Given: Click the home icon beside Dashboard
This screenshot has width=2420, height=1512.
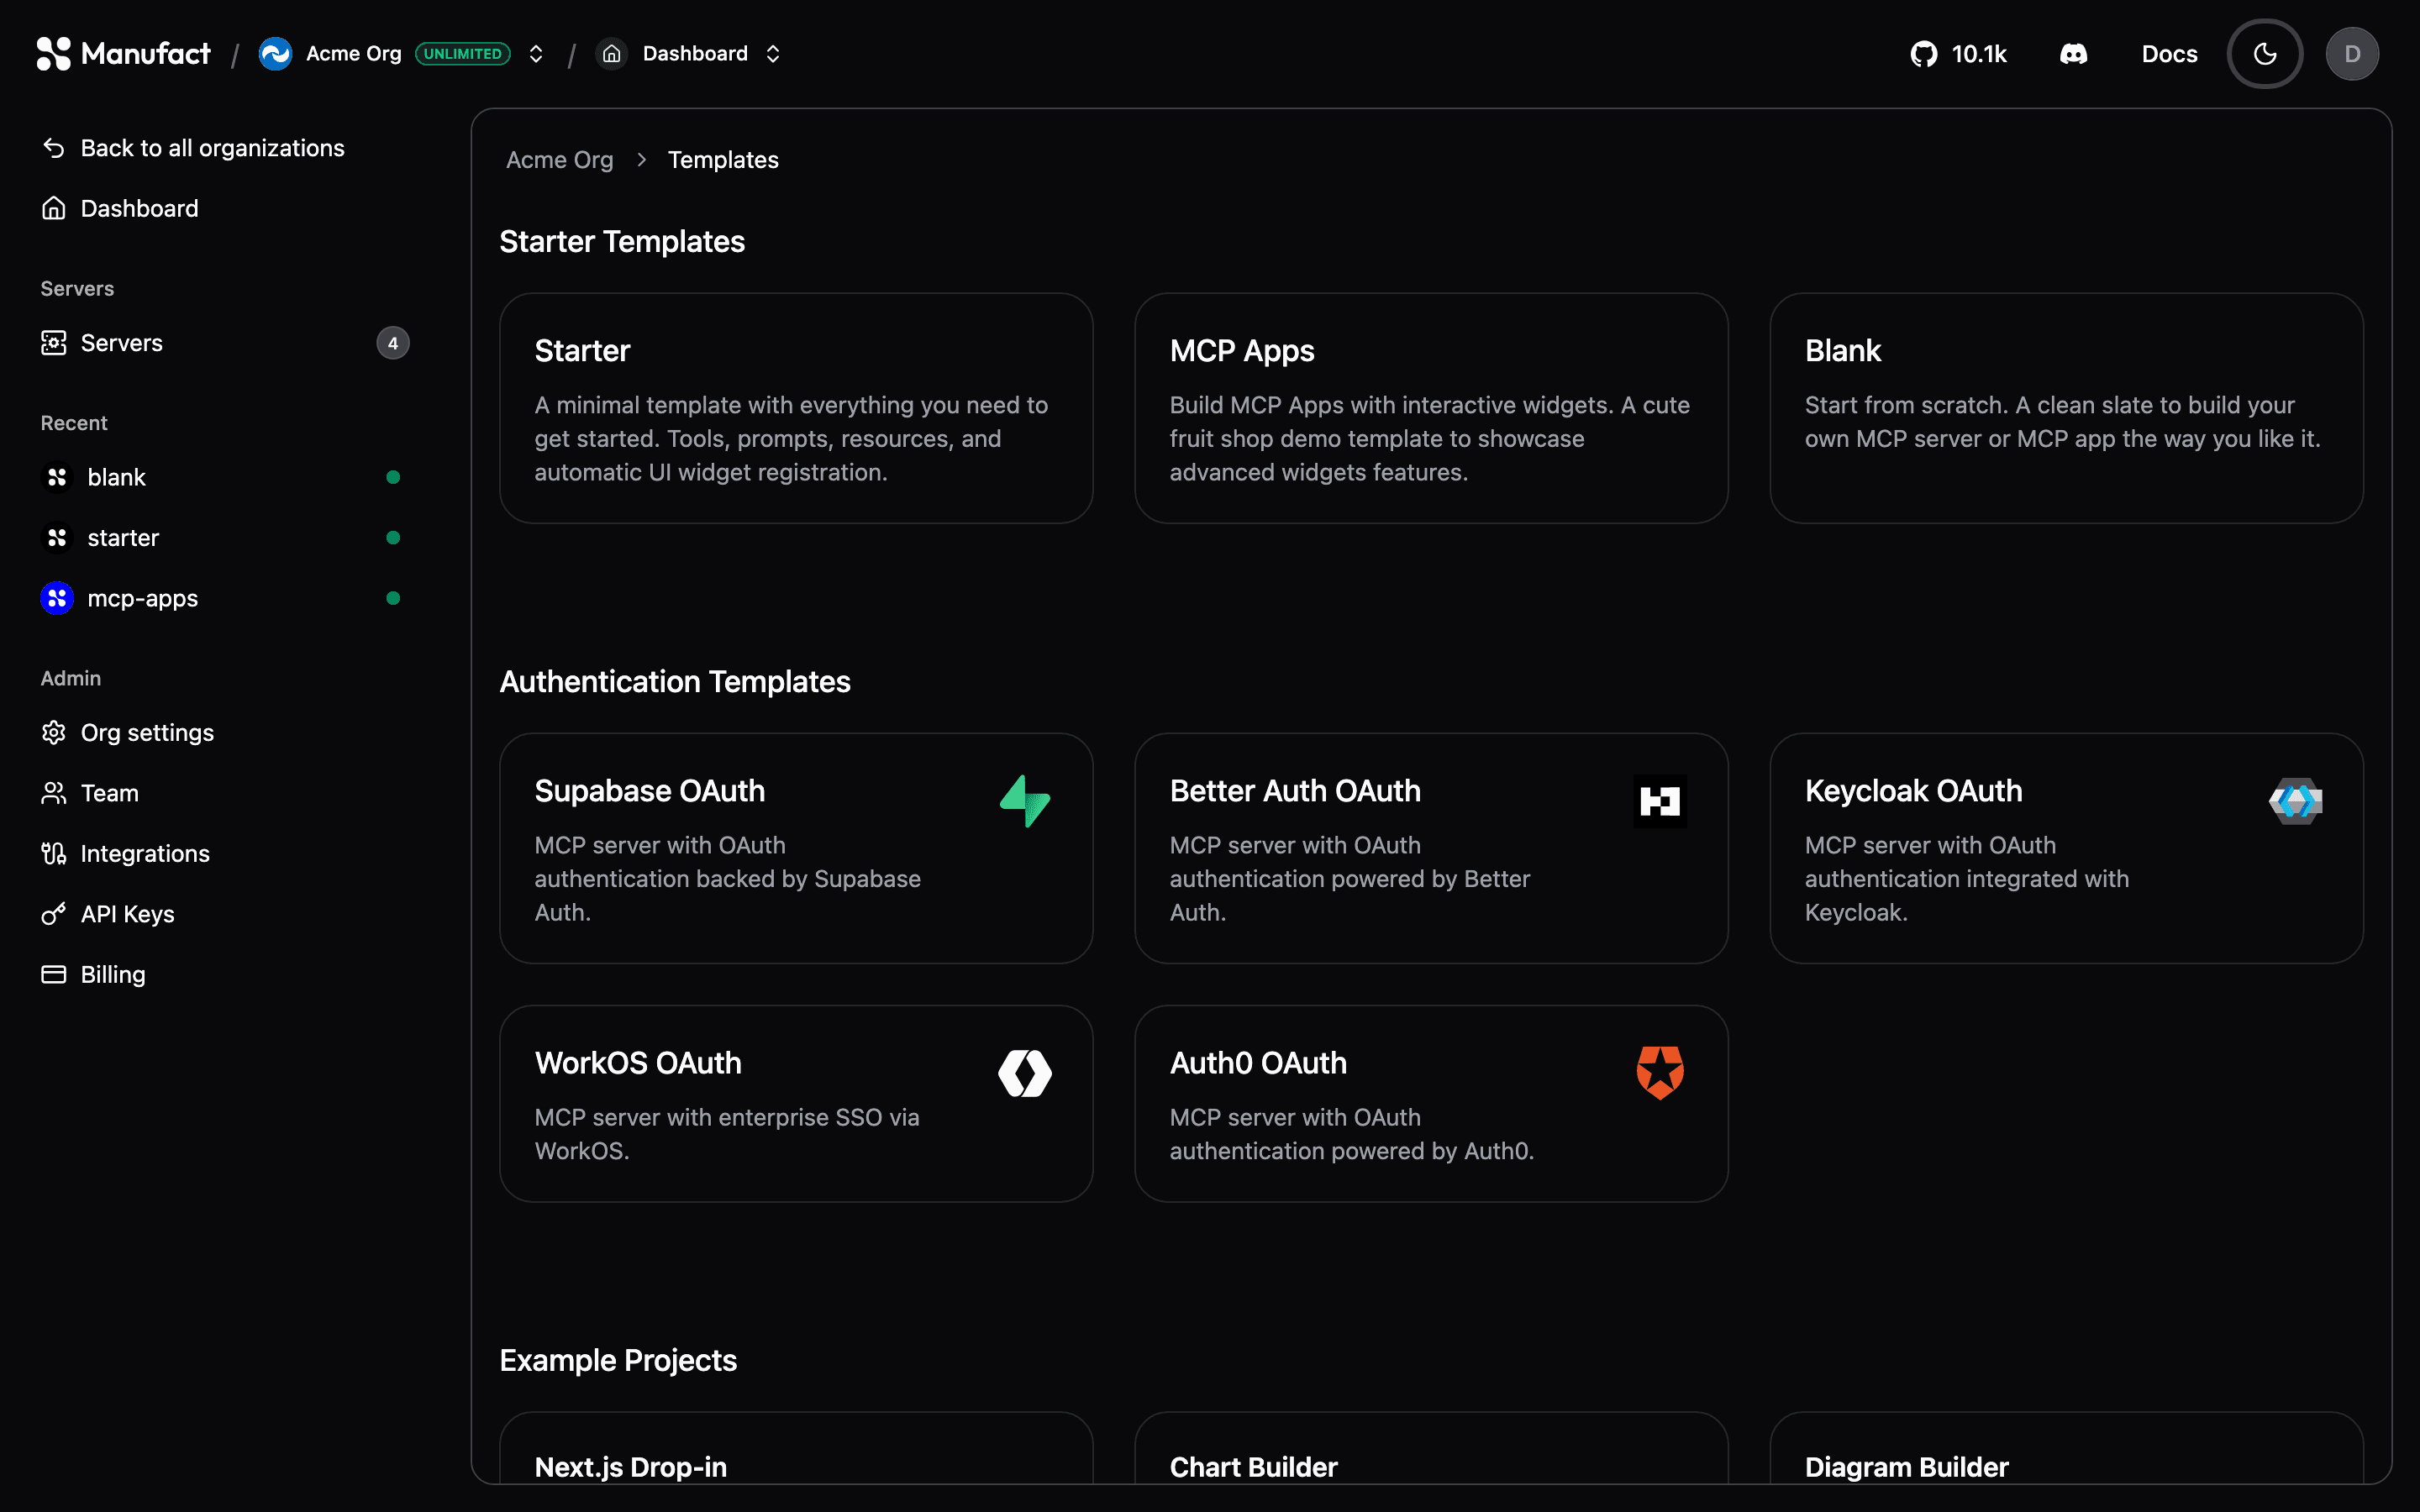Looking at the screenshot, I should point(612,54).
